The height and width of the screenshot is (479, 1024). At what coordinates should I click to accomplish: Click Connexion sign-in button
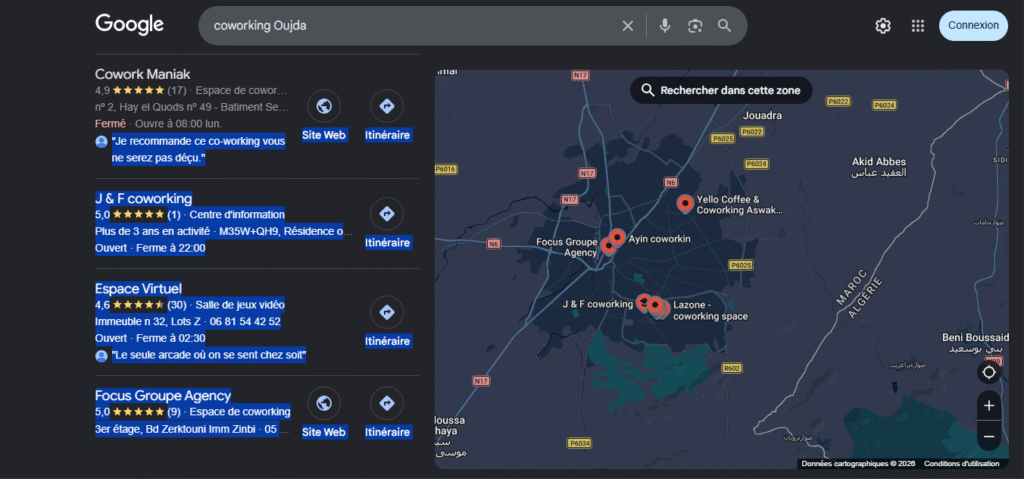[973, 25]
